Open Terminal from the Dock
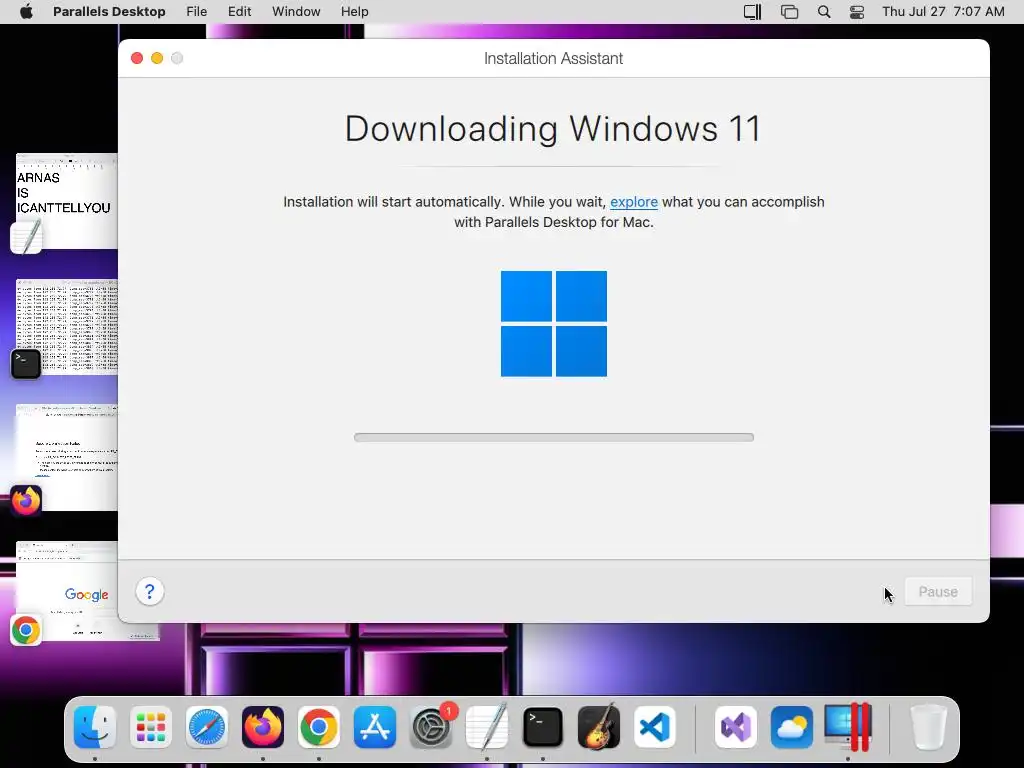 [543, 727]
